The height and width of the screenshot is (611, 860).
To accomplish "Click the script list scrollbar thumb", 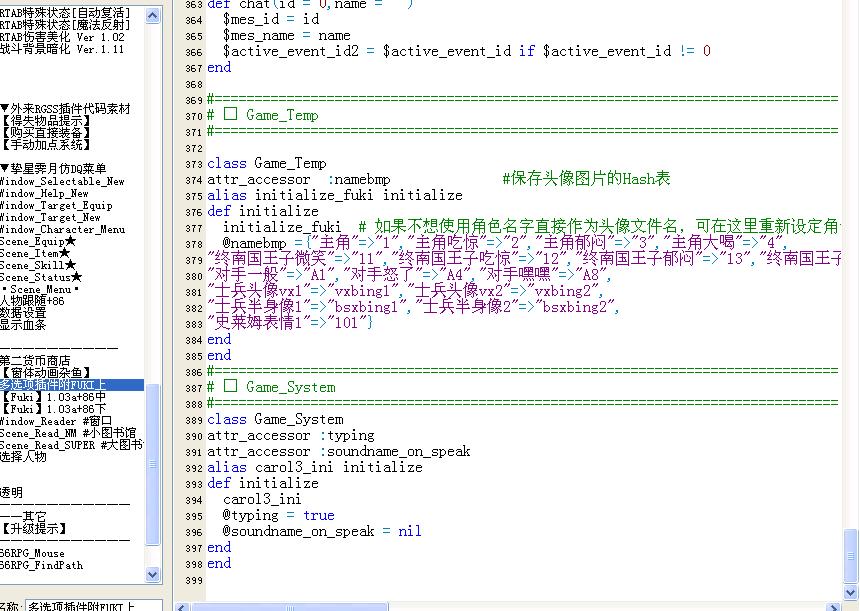I will click(x=152, y=464).
